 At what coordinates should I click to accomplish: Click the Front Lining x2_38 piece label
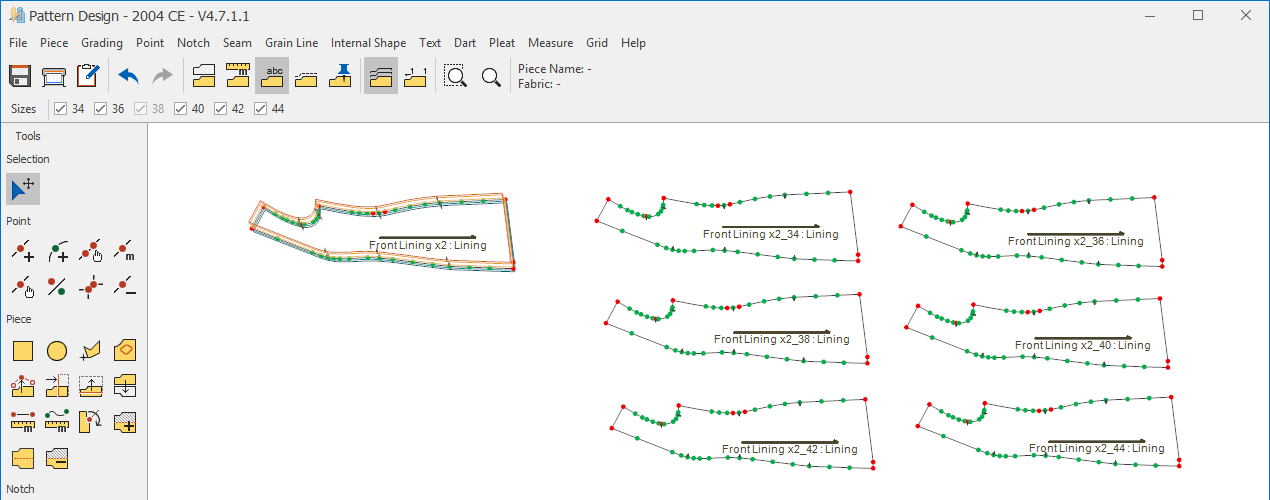[781, 339]
